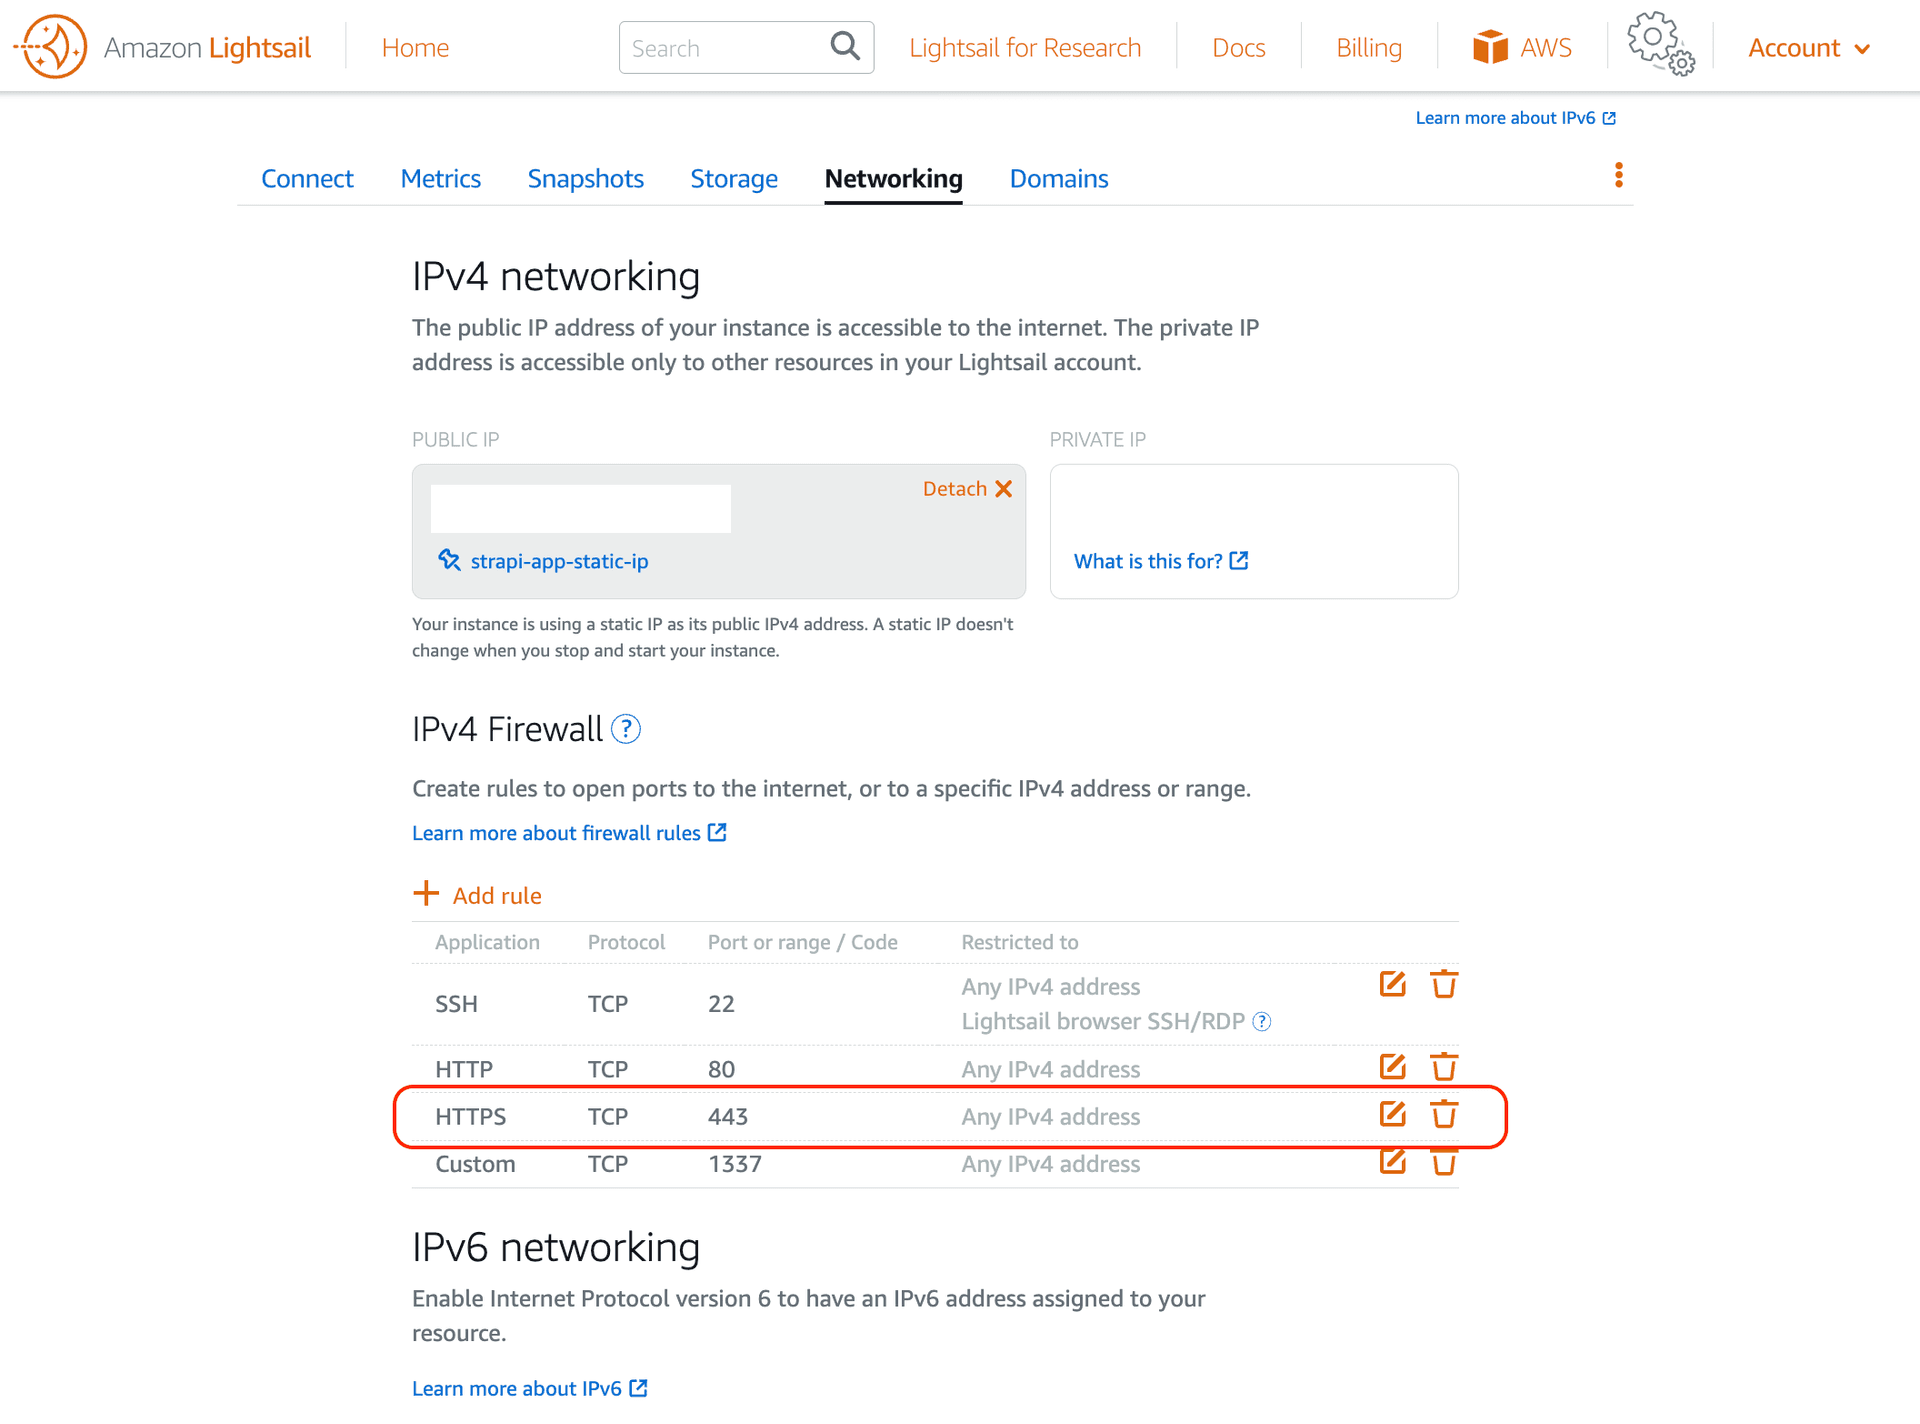The image size is (1920, 1424).
Task: Open the Docs link
Action: point(1238,47)
